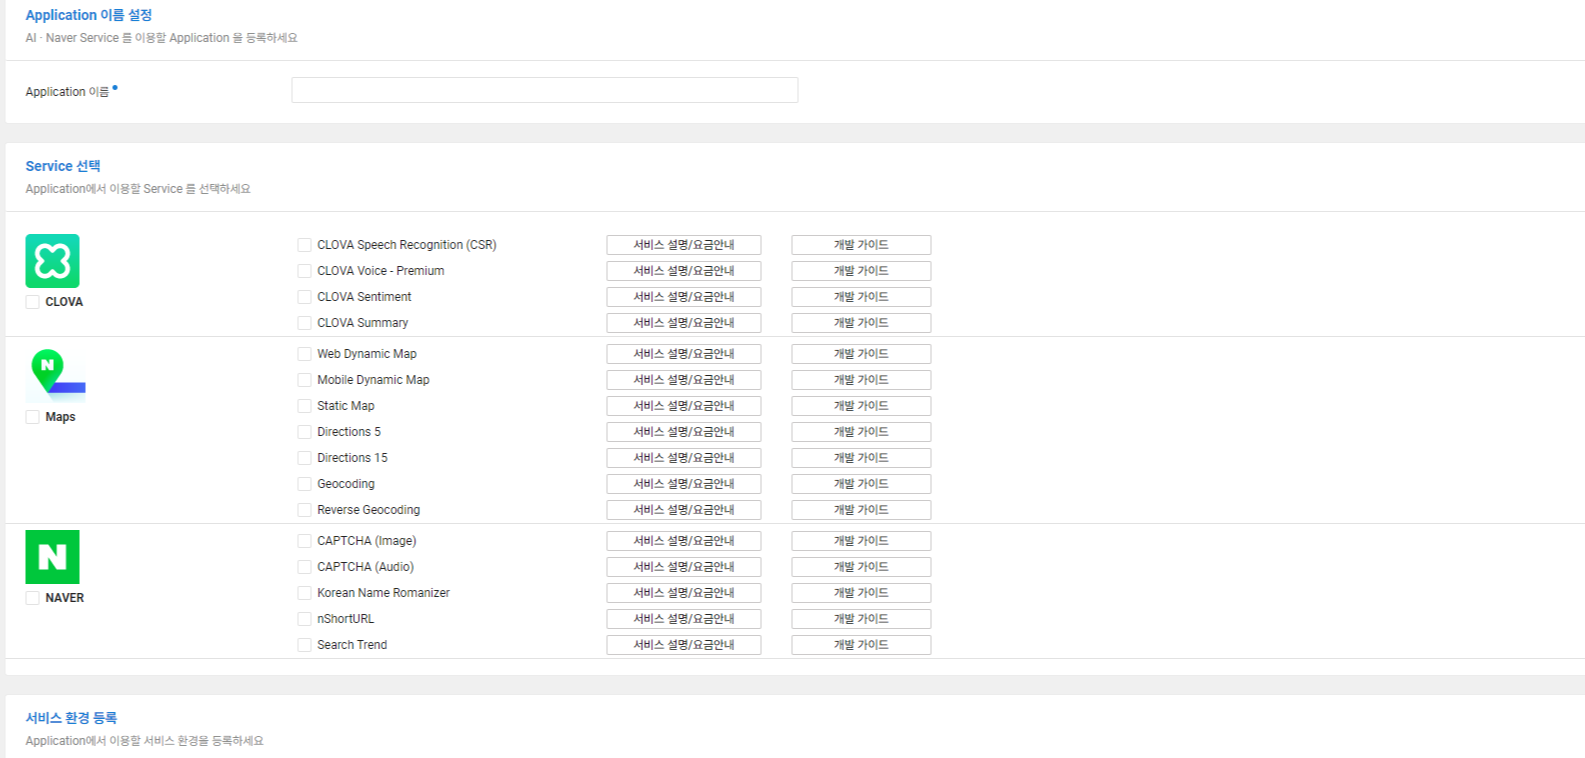Open 서비스 설명/요금안내 for CLOVA Summary
This screenshot has width=1585, height=758.
click(x=684, y=323)
